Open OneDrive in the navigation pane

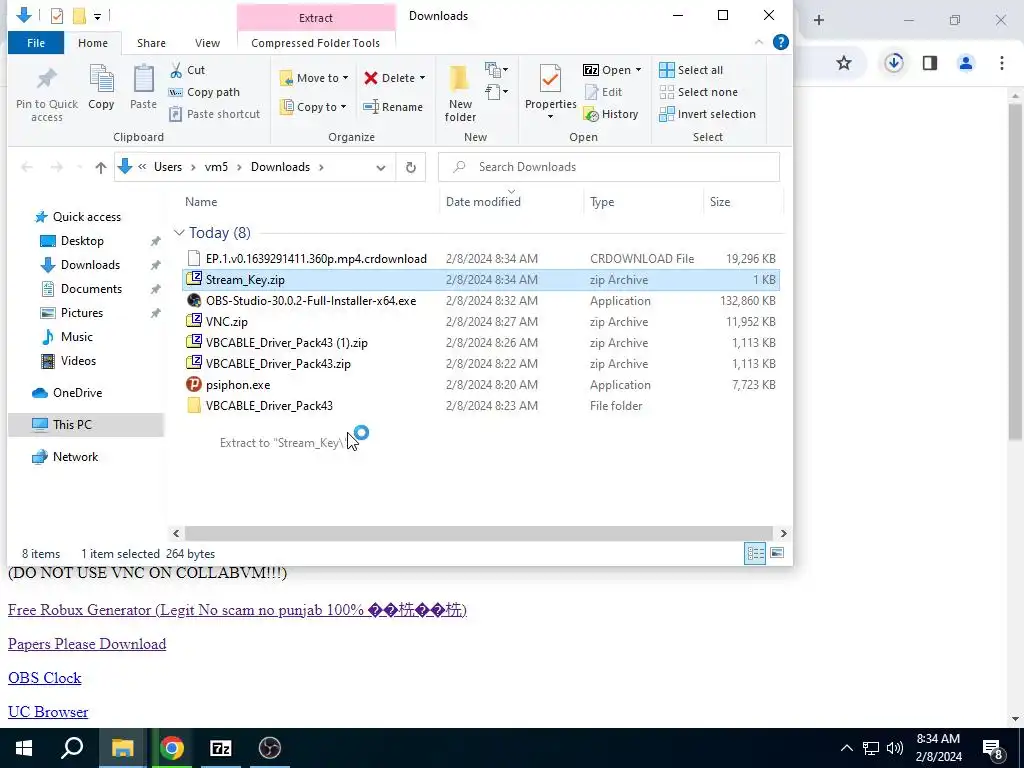coord(77,392)
